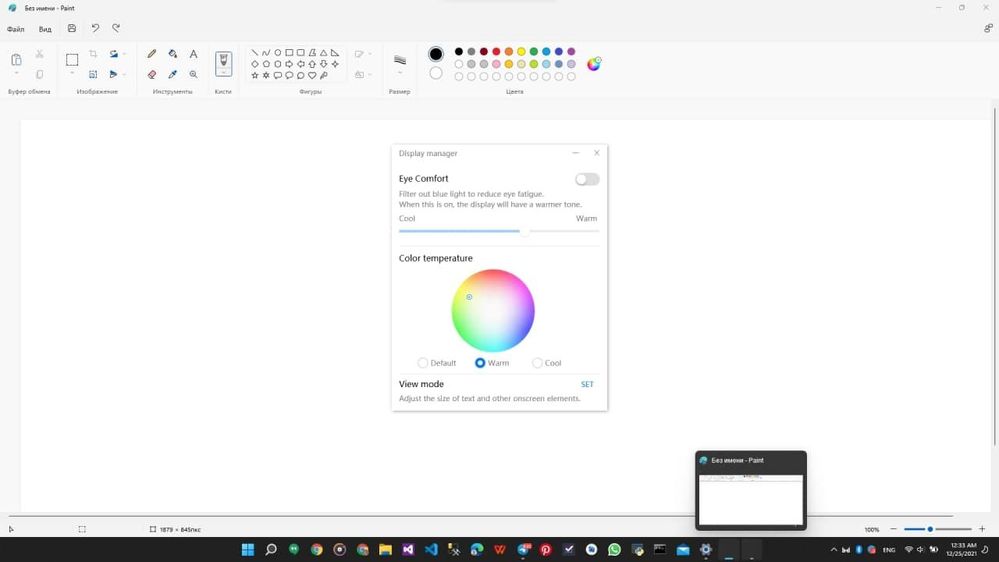The height and width of the screenshot is (562, 999).
Task: Click the Paint zoom slider handle
Action: click(x=930, y=529)
